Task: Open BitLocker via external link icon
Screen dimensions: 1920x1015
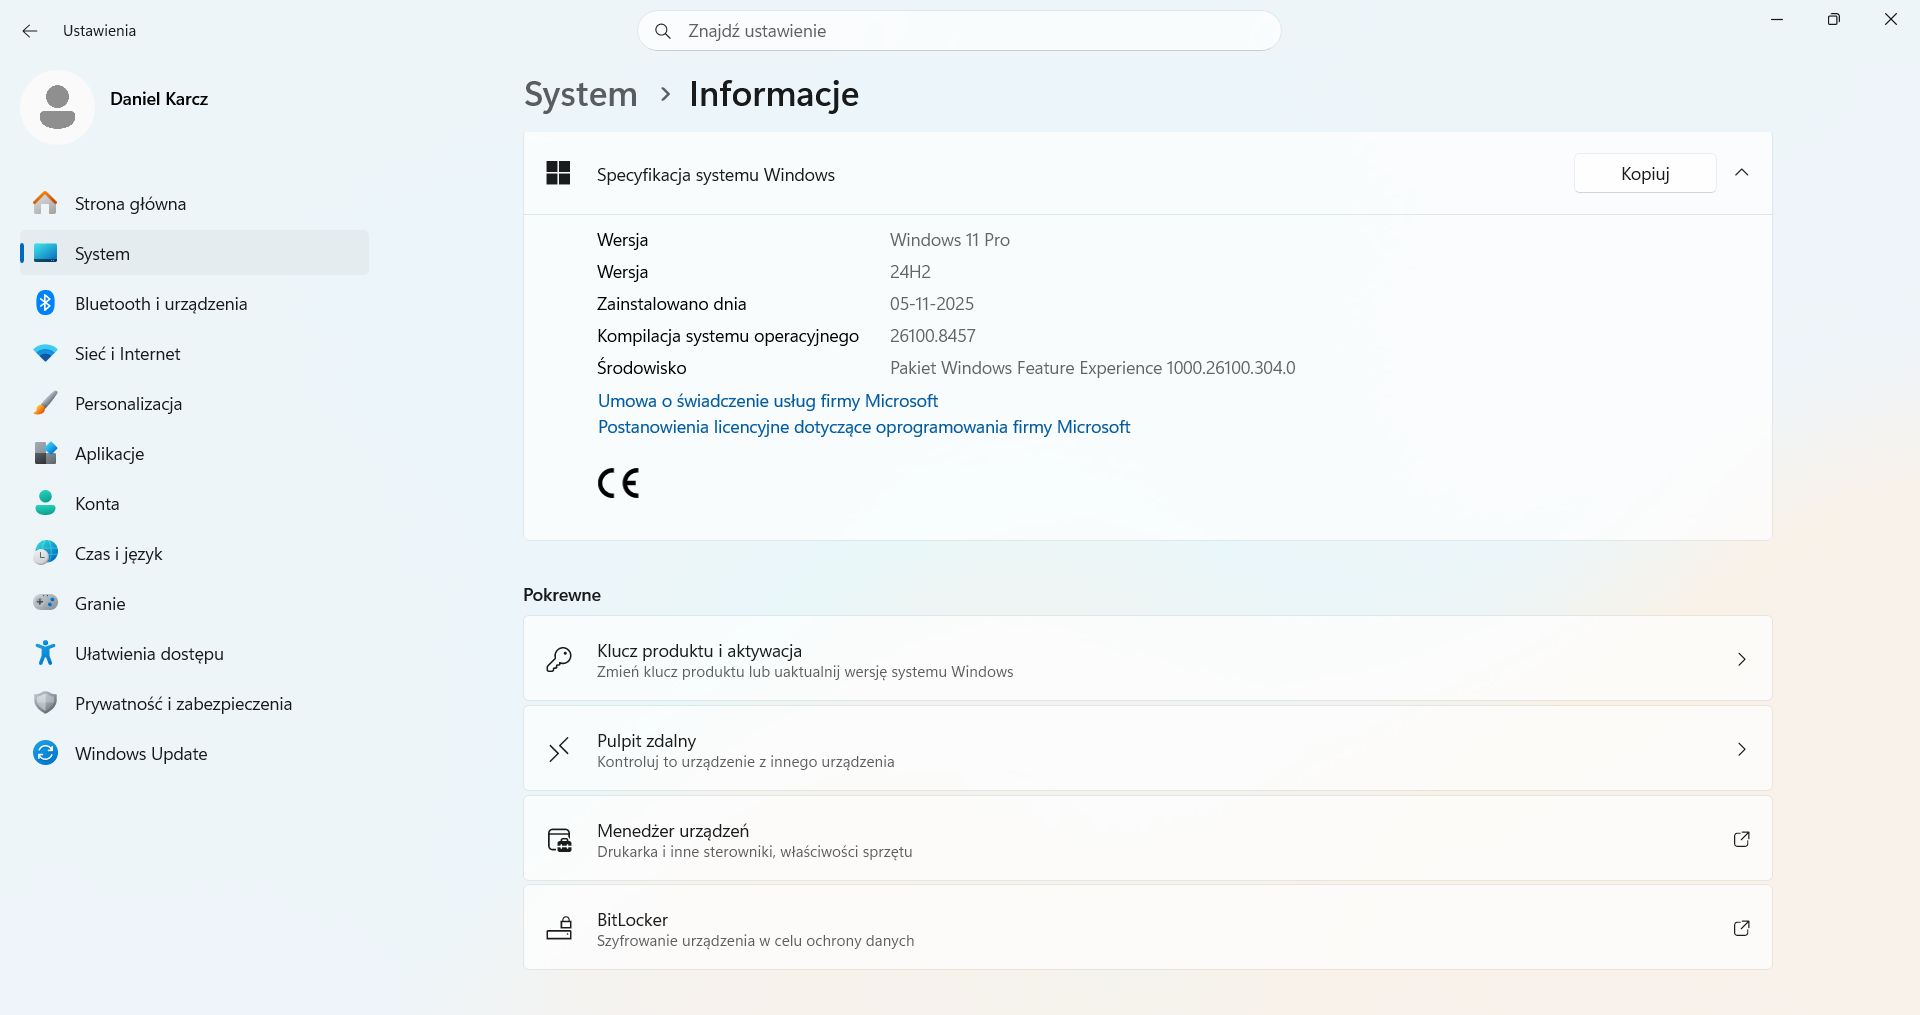Action: tap(1741, 928)
